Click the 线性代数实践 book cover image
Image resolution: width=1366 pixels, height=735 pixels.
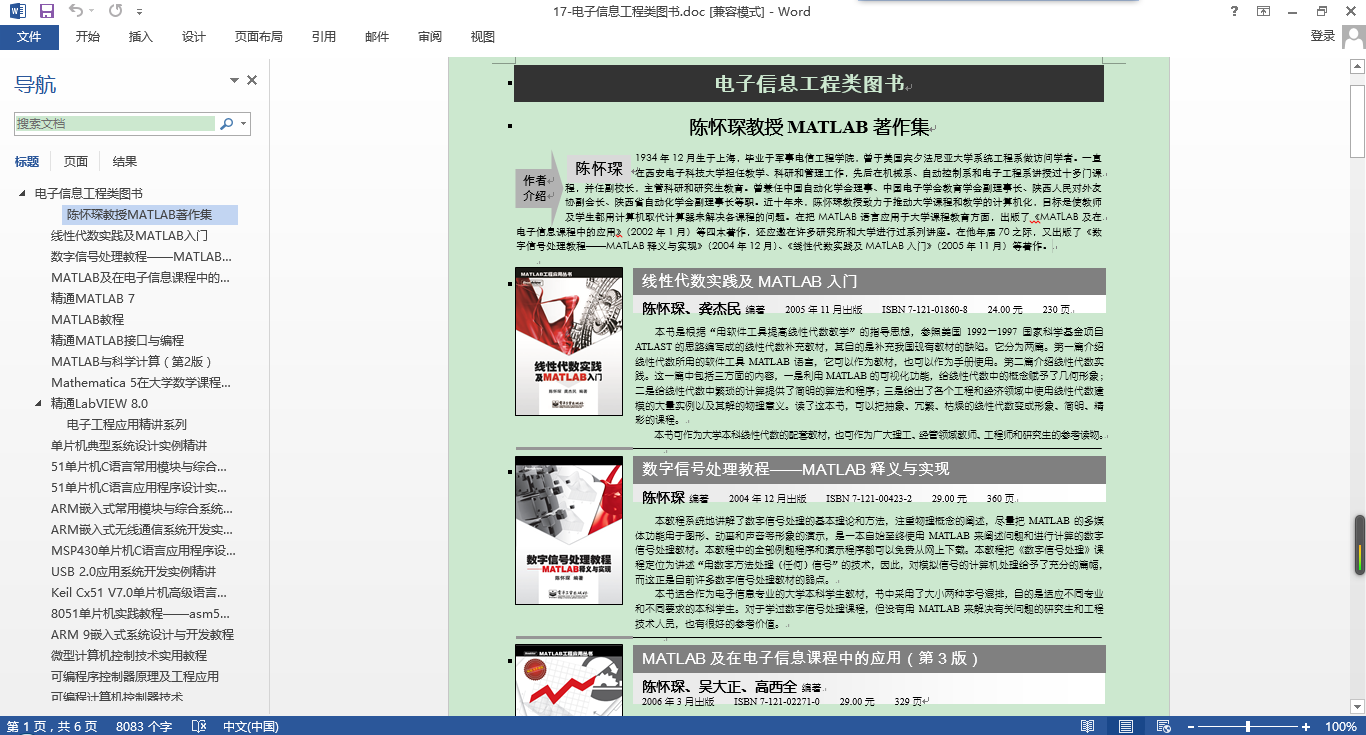click(569, 341)
